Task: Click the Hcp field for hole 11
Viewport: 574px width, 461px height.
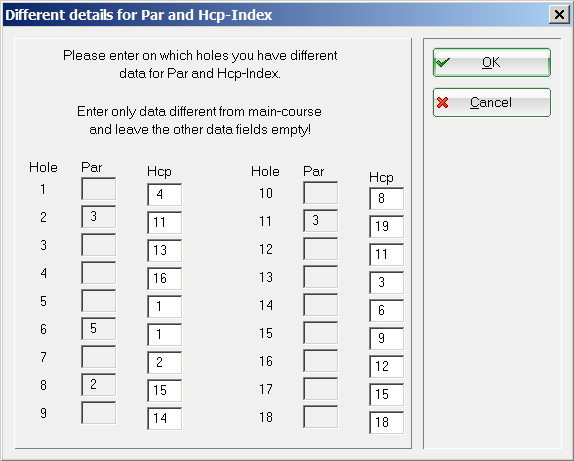Action: pos(387,227)
